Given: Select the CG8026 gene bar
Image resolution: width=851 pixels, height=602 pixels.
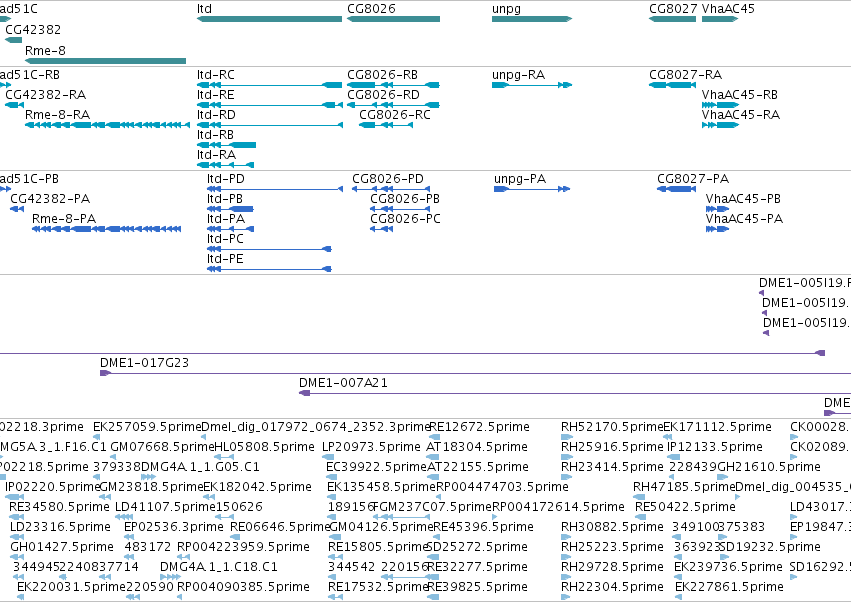Looking at the screenshot, I should [393, 19].
